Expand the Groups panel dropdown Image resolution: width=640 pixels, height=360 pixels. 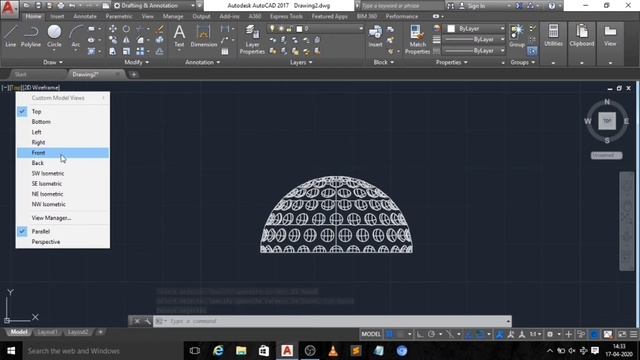click(522, 62)
